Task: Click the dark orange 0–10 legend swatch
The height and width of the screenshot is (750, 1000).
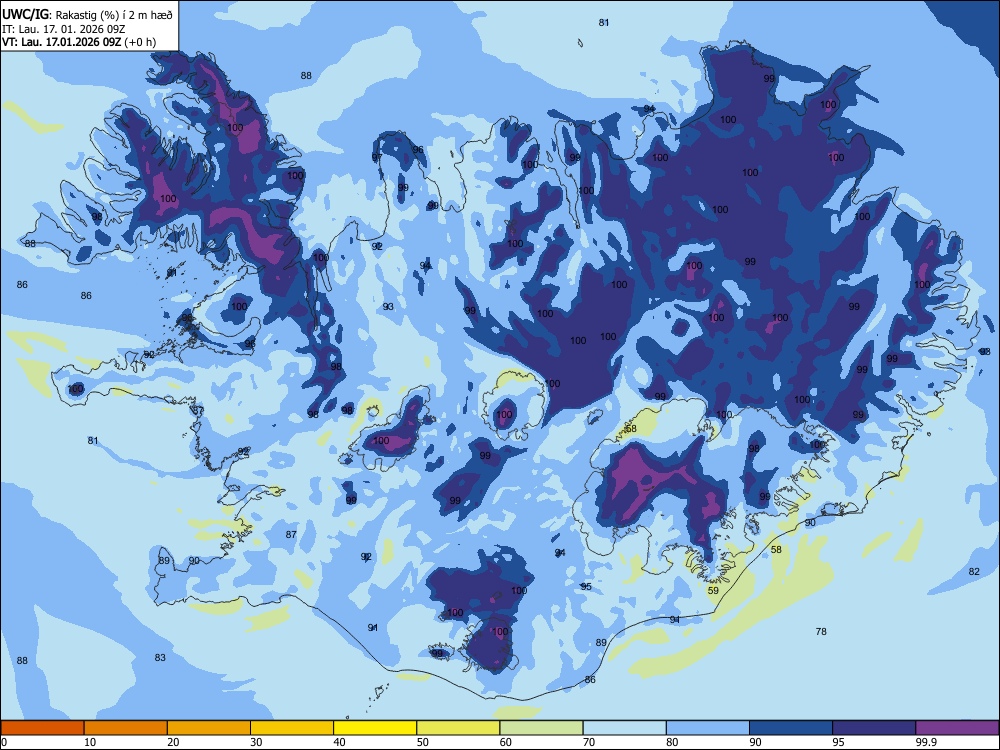Action: [42, 728]
